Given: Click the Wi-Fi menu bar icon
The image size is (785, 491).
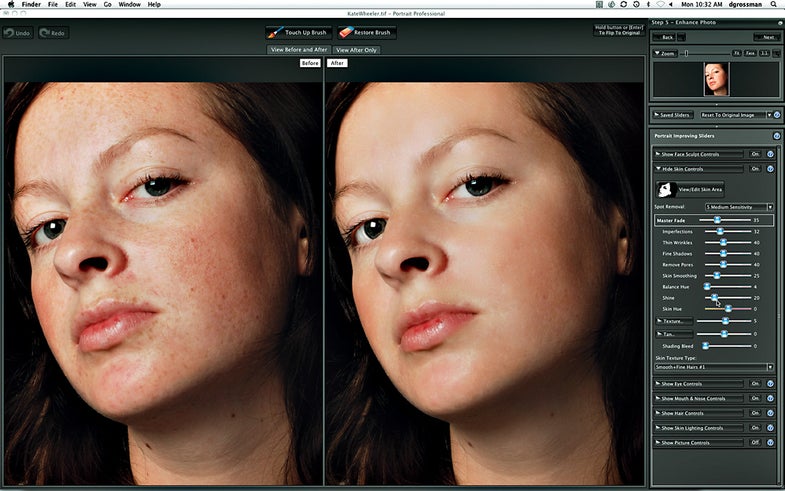Looking at the screenshot, I should pyautogui.click(x=660, y=4).
